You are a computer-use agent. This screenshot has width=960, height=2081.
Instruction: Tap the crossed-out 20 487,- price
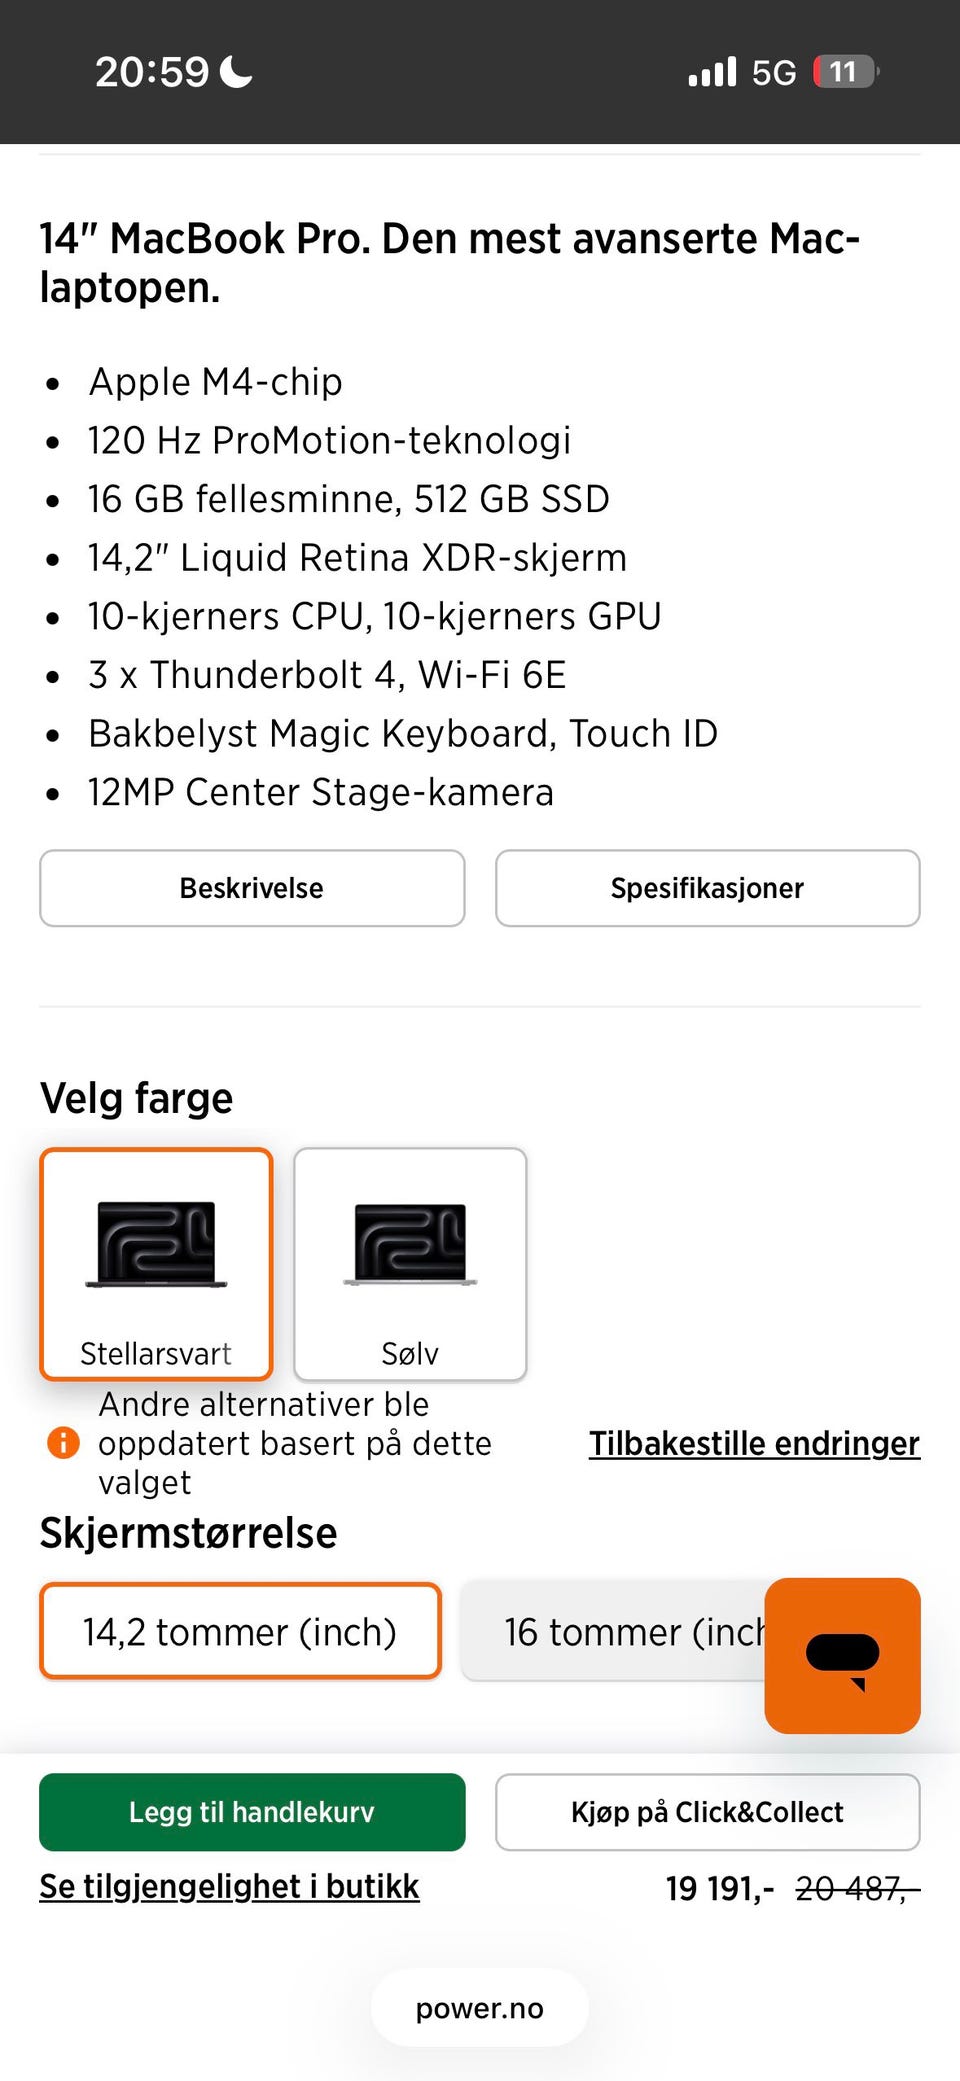point(856,1888)
